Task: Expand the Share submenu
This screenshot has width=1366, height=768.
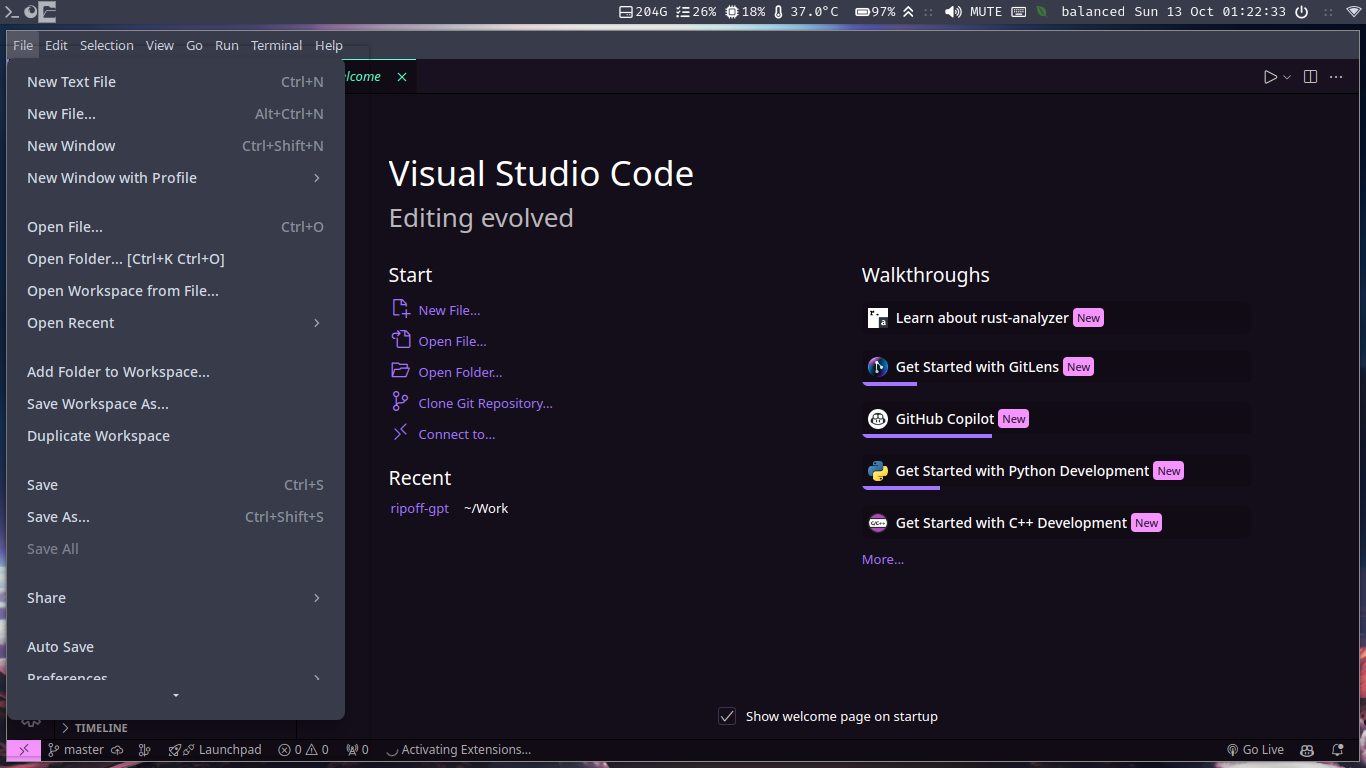Action: tap(176, 598)
